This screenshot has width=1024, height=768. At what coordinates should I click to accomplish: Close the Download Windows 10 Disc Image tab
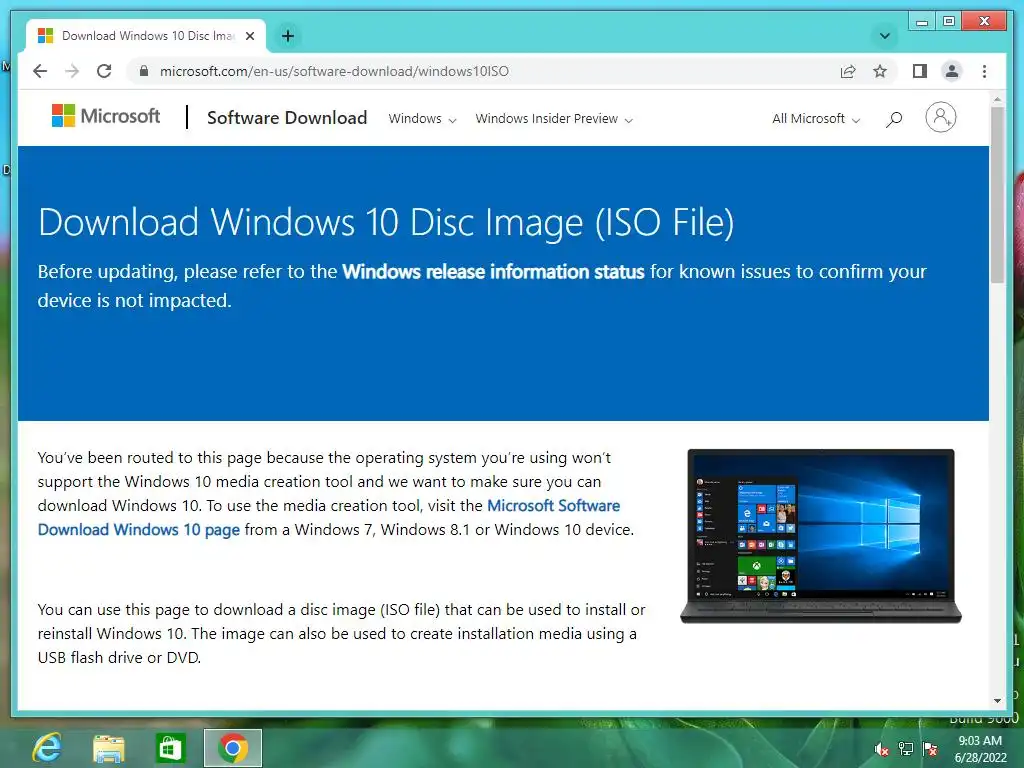[x=249, y=36]
